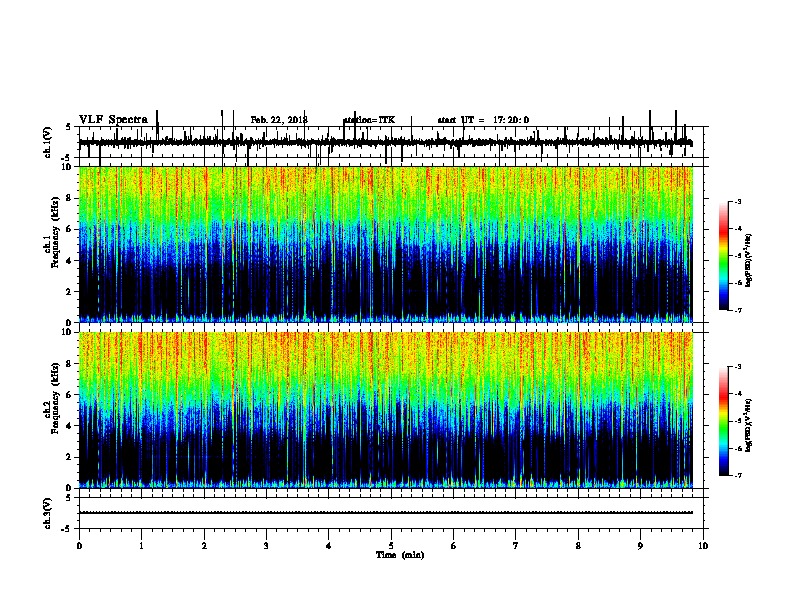The image size is (792, 612).
Task: Click the "station=ITK" header text
Action: 369,120
